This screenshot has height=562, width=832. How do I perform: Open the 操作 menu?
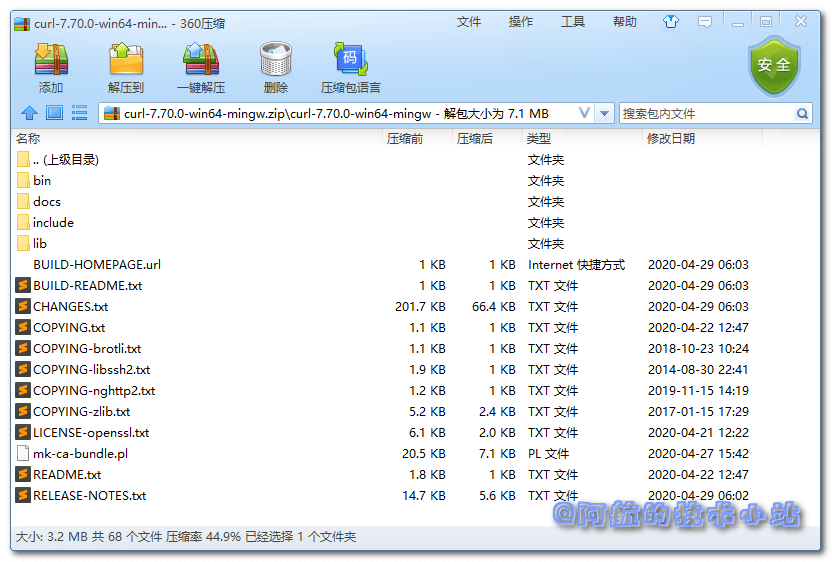click(521, 22)
